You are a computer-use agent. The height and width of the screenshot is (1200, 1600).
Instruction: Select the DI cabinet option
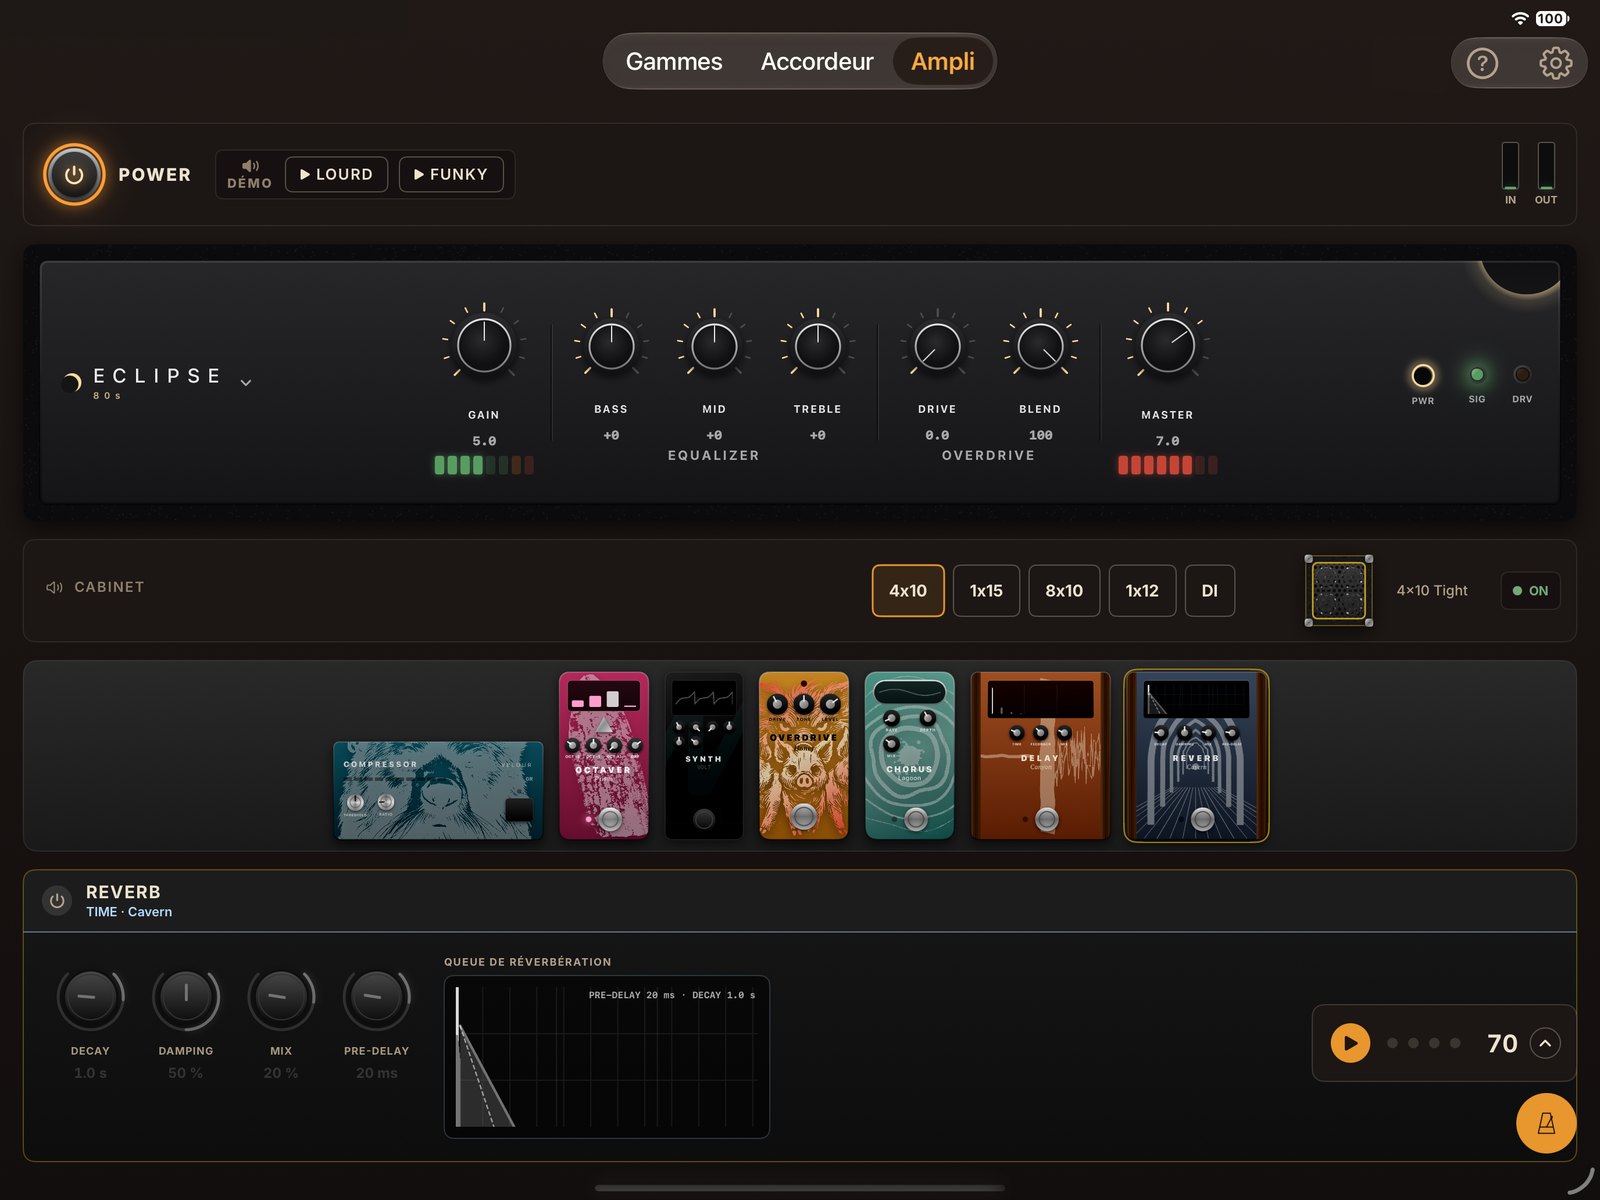point(1210,591)
